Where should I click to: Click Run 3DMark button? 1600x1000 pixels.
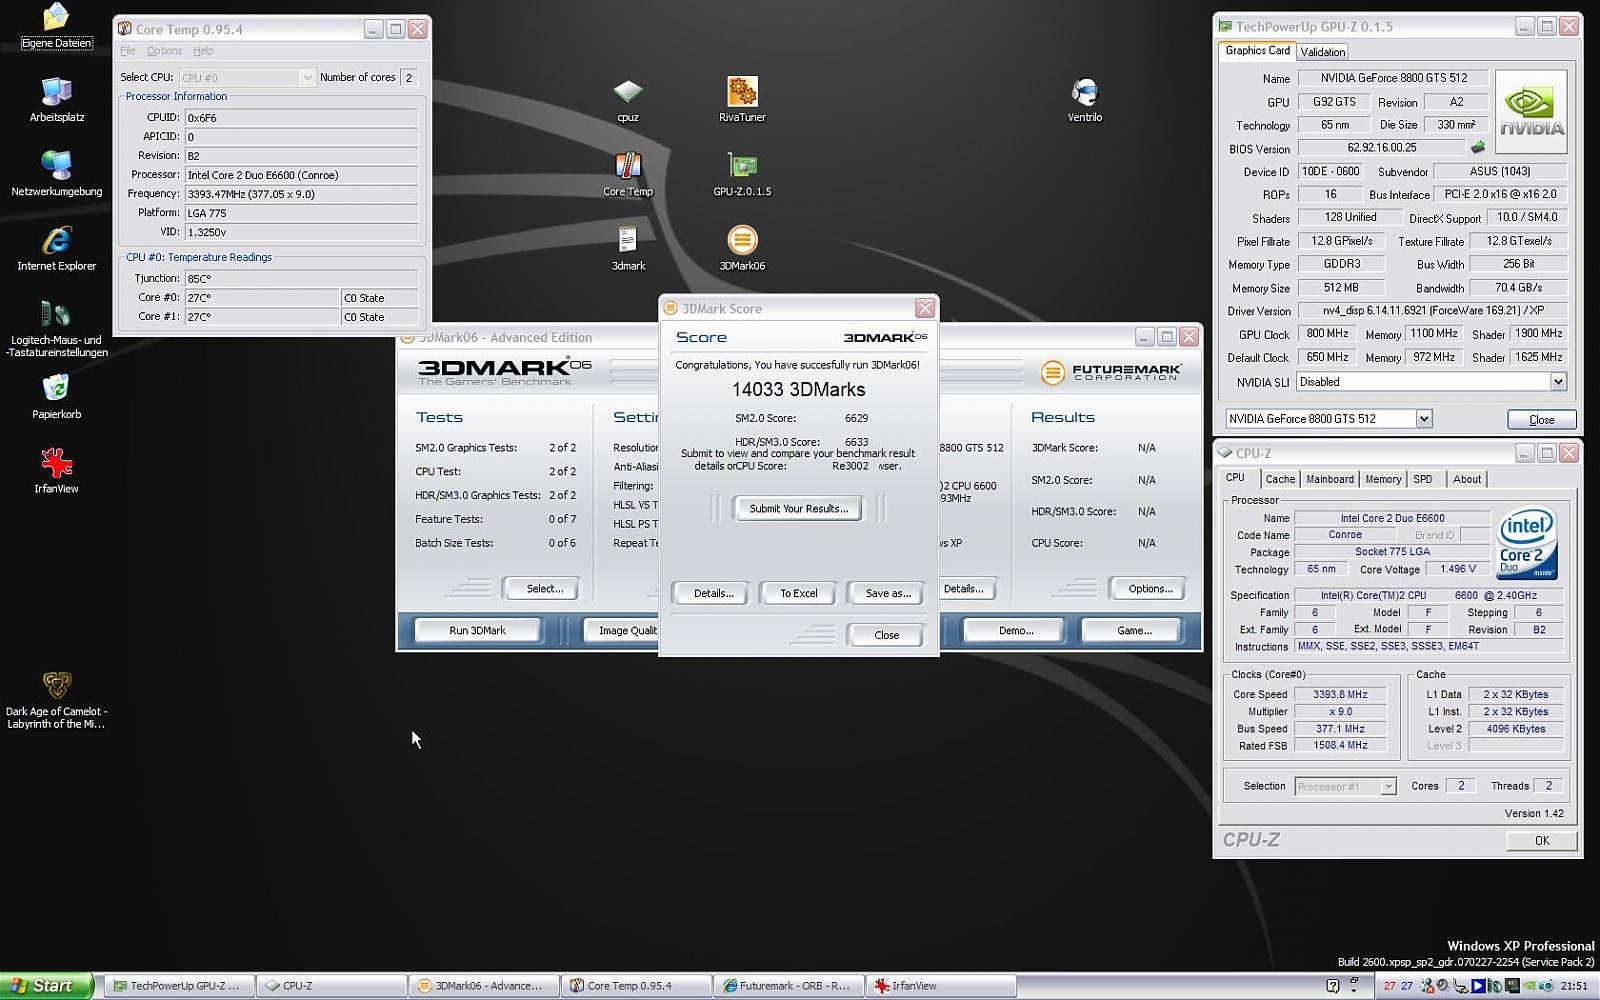(477, 630)
